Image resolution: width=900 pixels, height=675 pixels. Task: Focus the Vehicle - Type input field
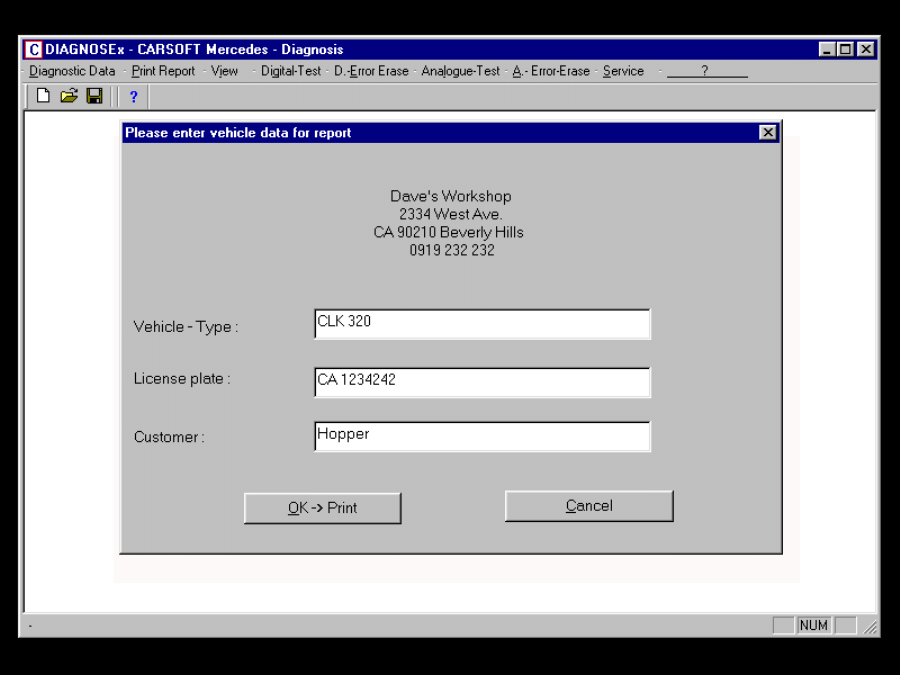tap(482, 324)
